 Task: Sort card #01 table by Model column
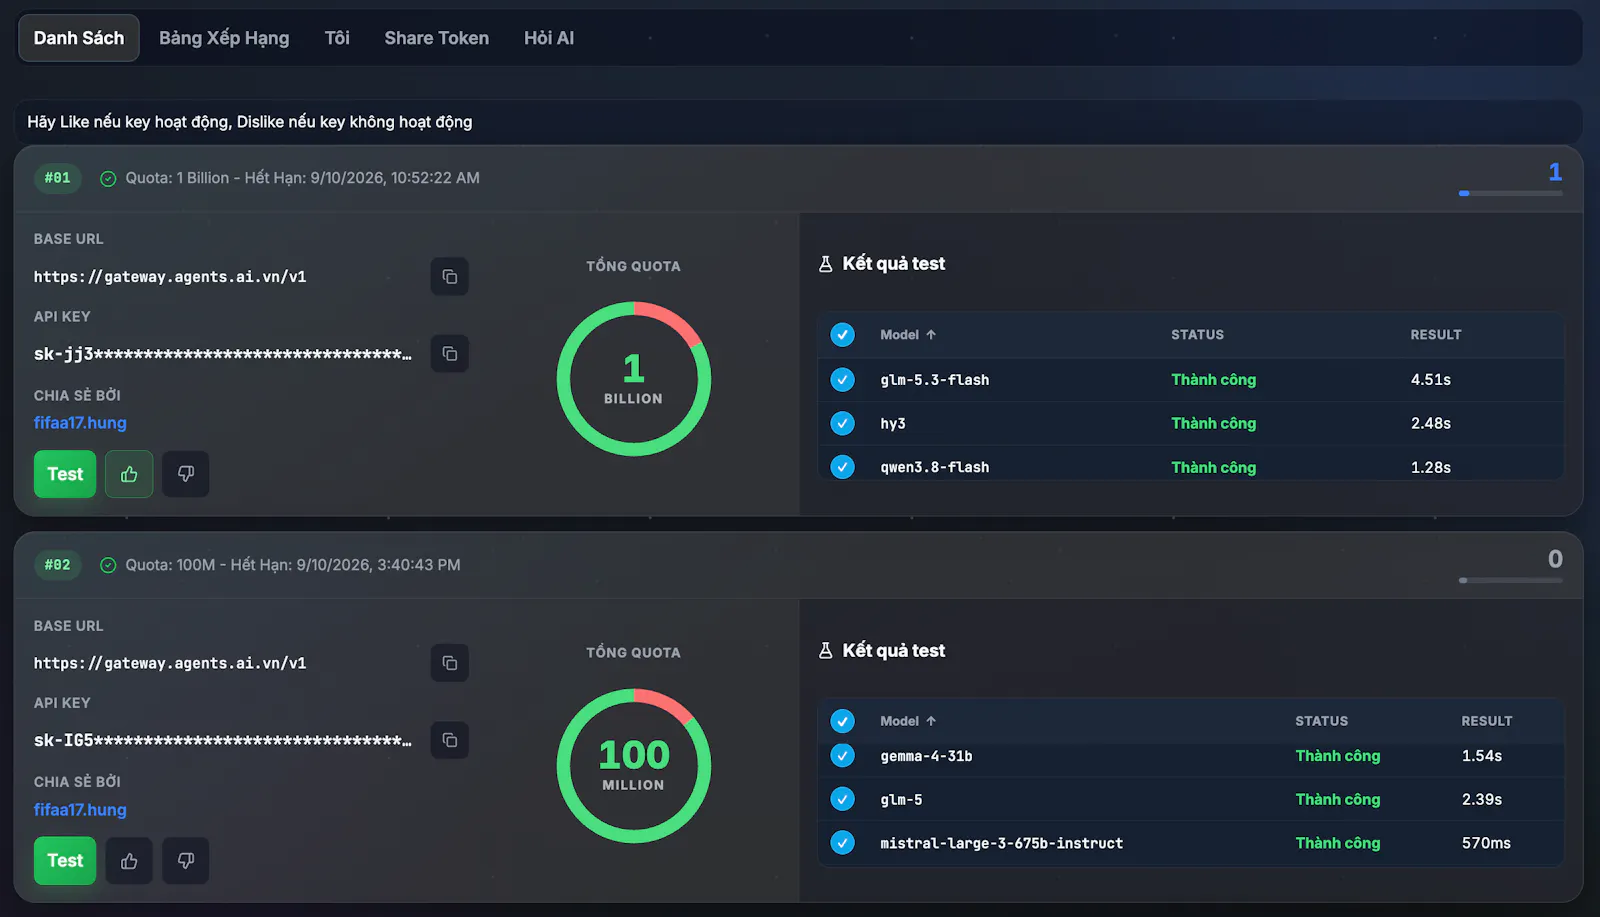(908, 335)
